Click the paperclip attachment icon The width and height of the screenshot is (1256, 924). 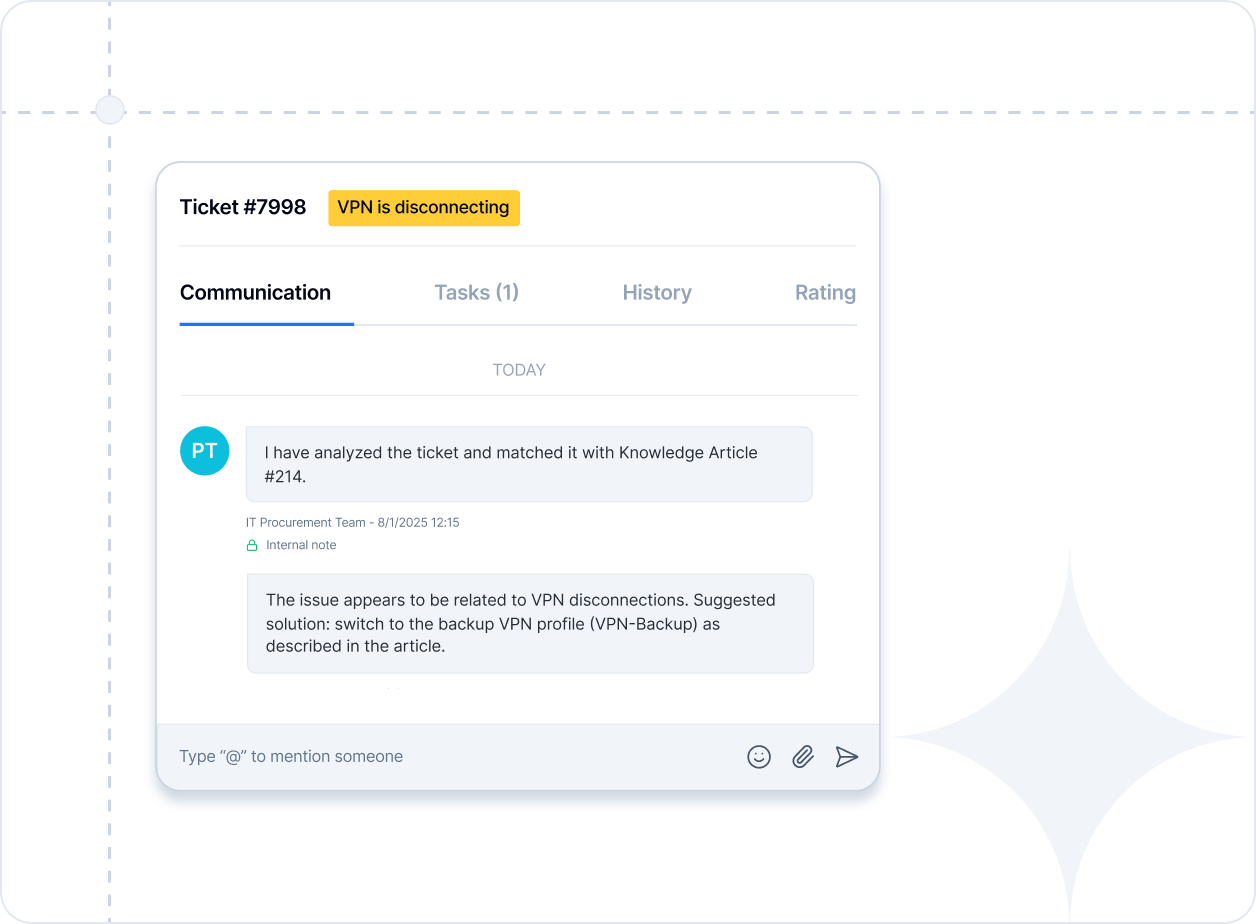(x=803, y=757)
